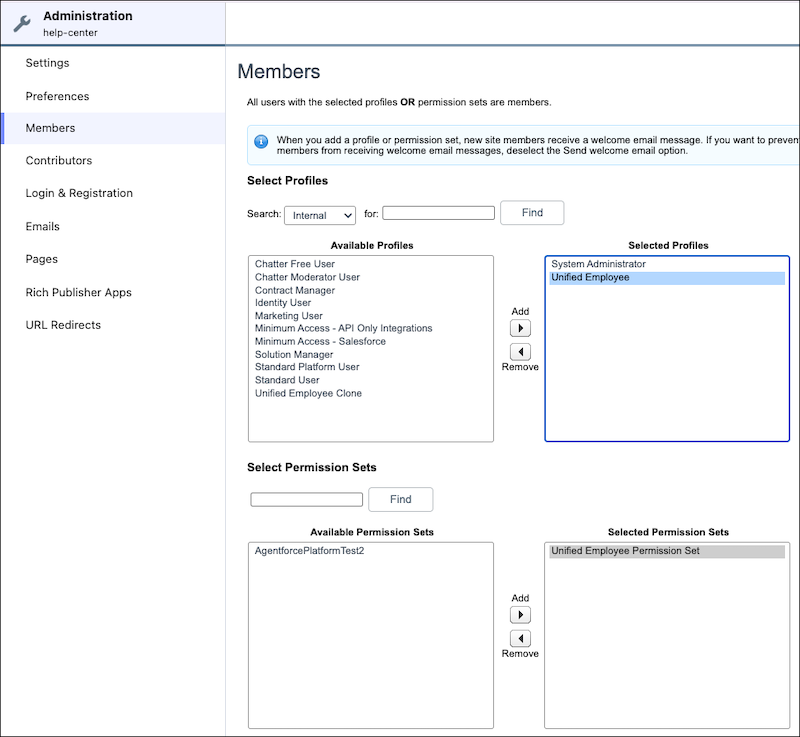Focus the profile search 'for' text field

click(438, 213)
